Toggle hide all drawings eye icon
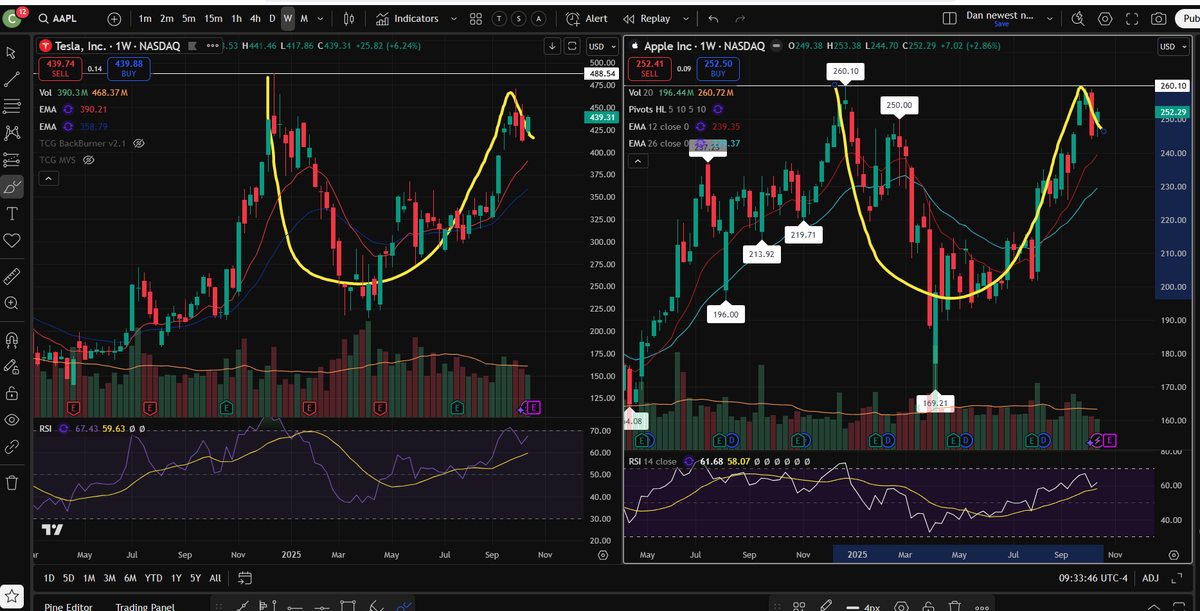Screen dimensions: 1200x611 click(x=12, y=419)
